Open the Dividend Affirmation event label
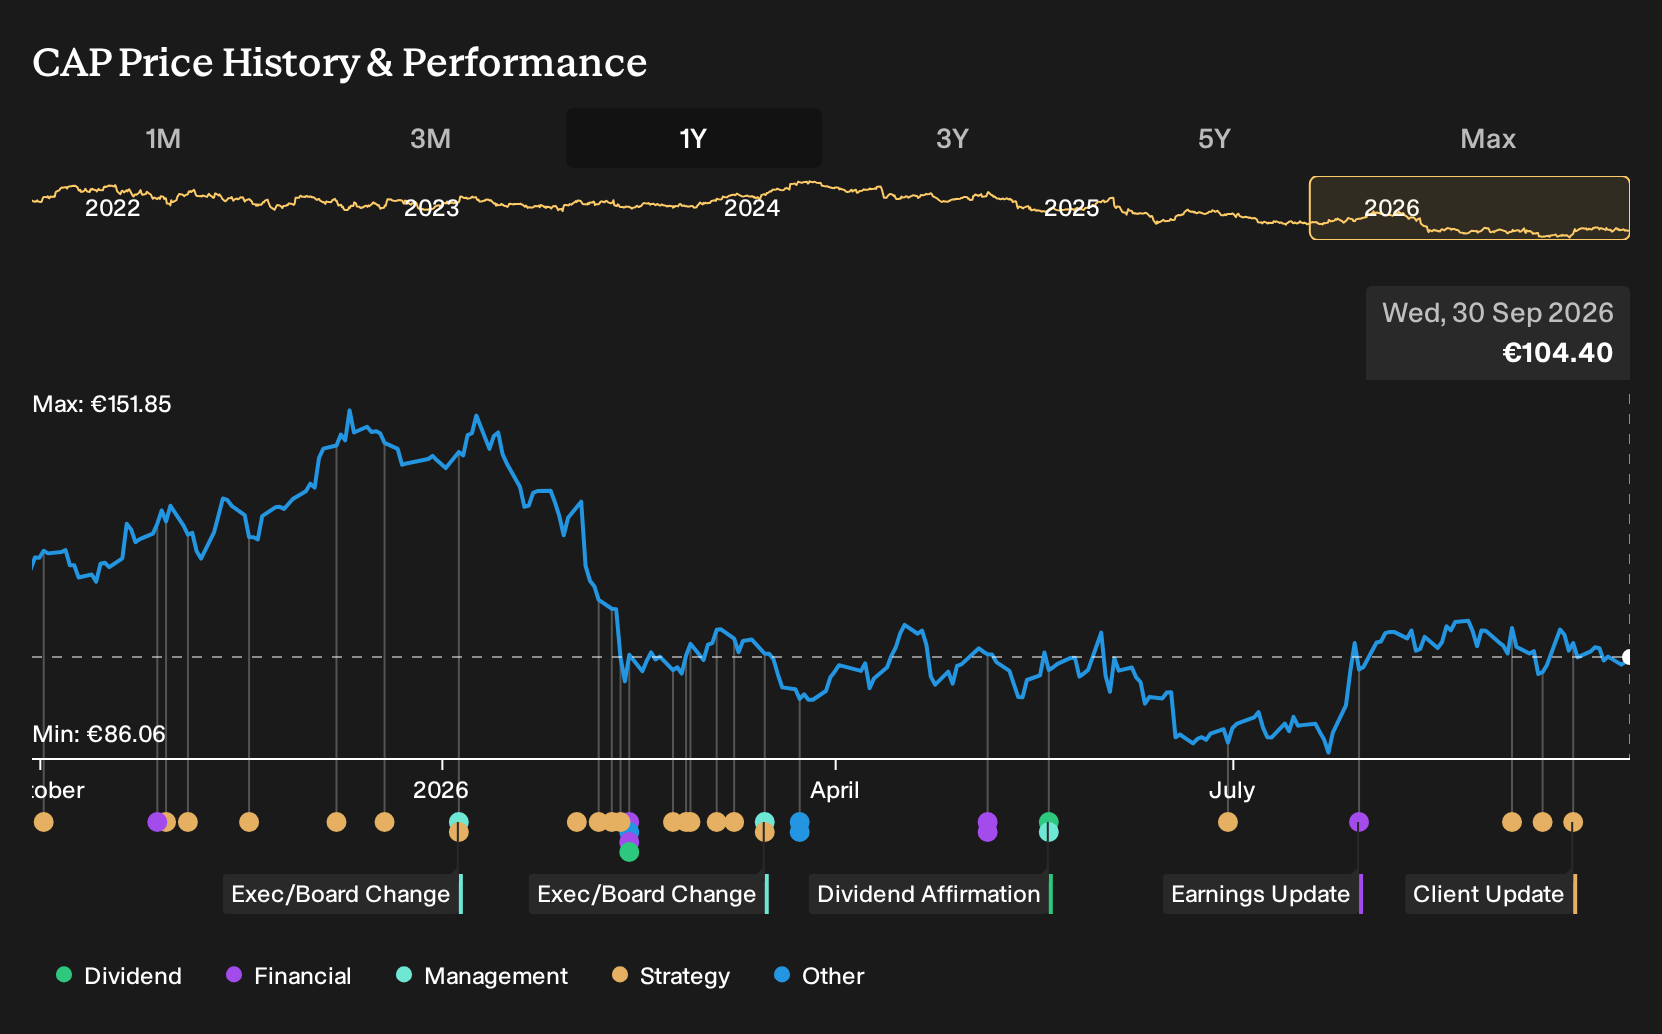 pos(931,894)
